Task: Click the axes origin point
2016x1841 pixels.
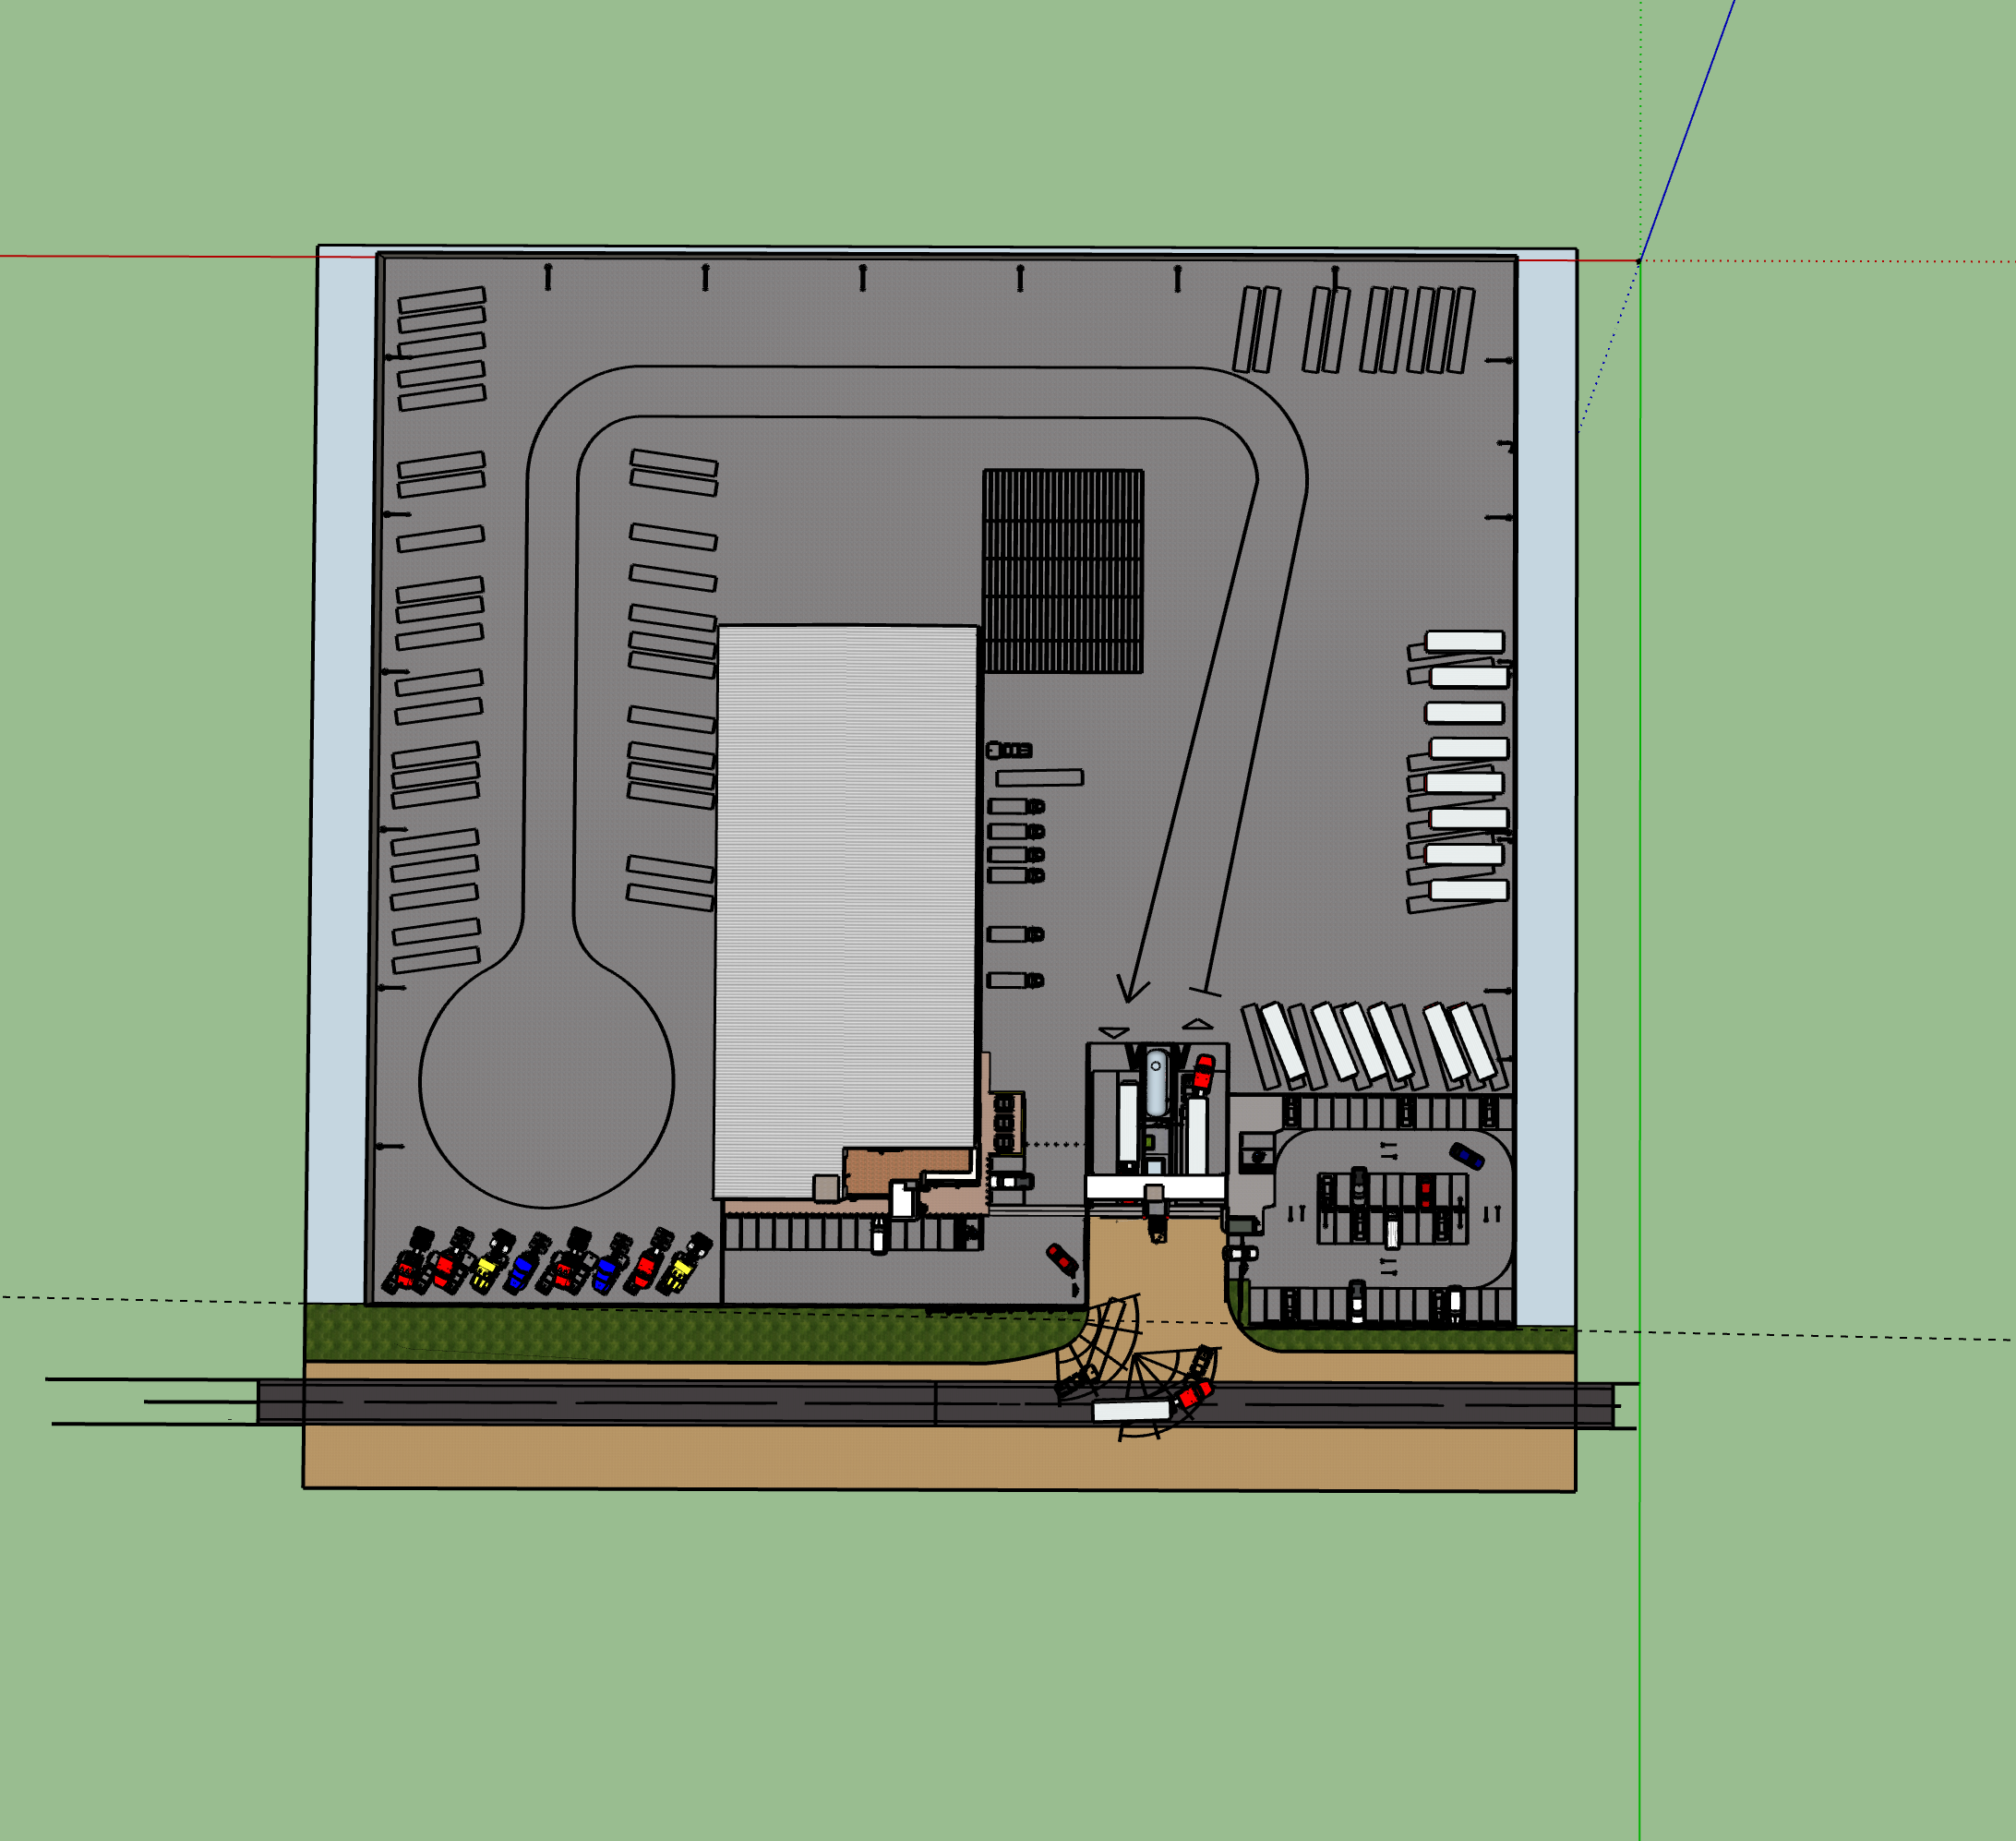Action: coord(1638,261)
